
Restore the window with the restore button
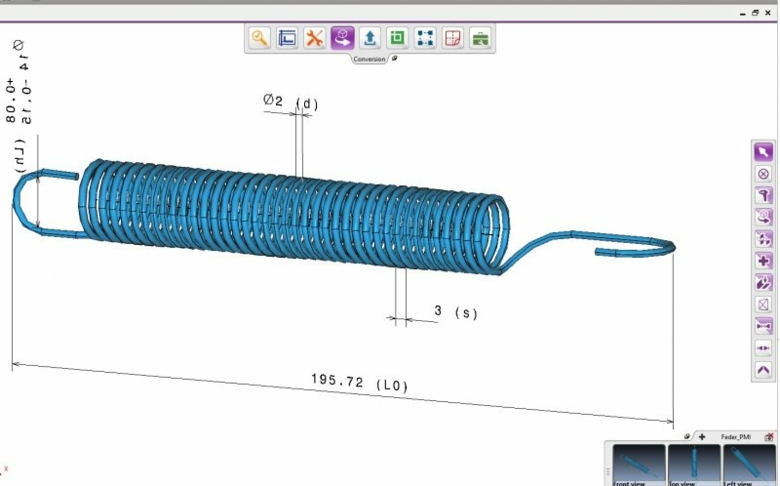pyautogui.click(x=755, y=13)
